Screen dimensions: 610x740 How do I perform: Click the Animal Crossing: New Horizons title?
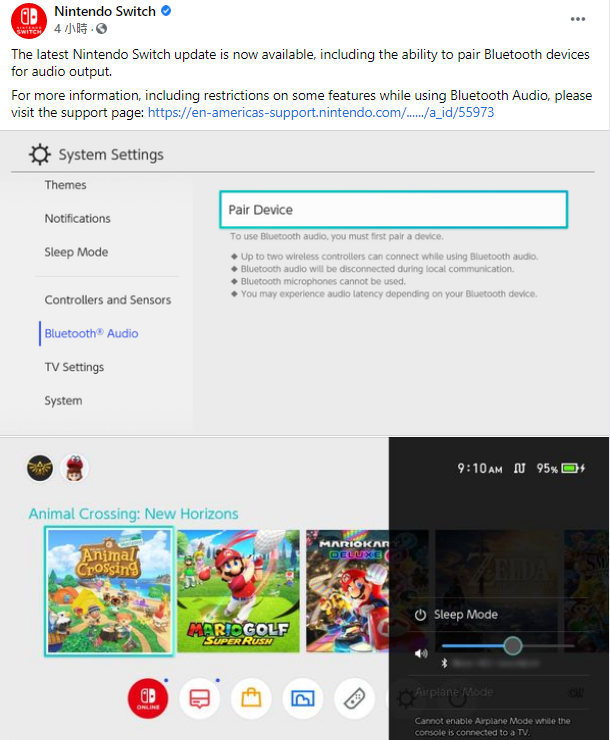pyautogui.click(x=134, y=513)
